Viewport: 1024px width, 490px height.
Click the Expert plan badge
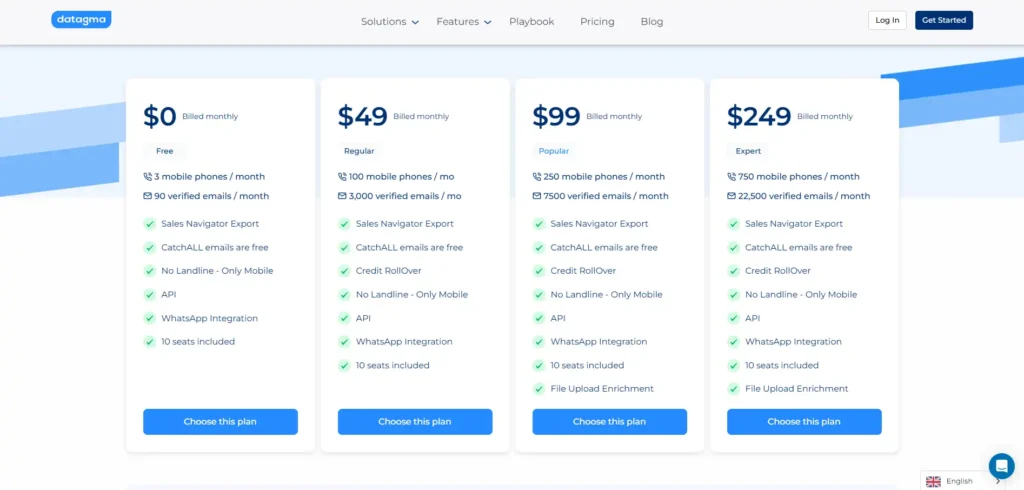pyautogui.click(x=748, y=151)
